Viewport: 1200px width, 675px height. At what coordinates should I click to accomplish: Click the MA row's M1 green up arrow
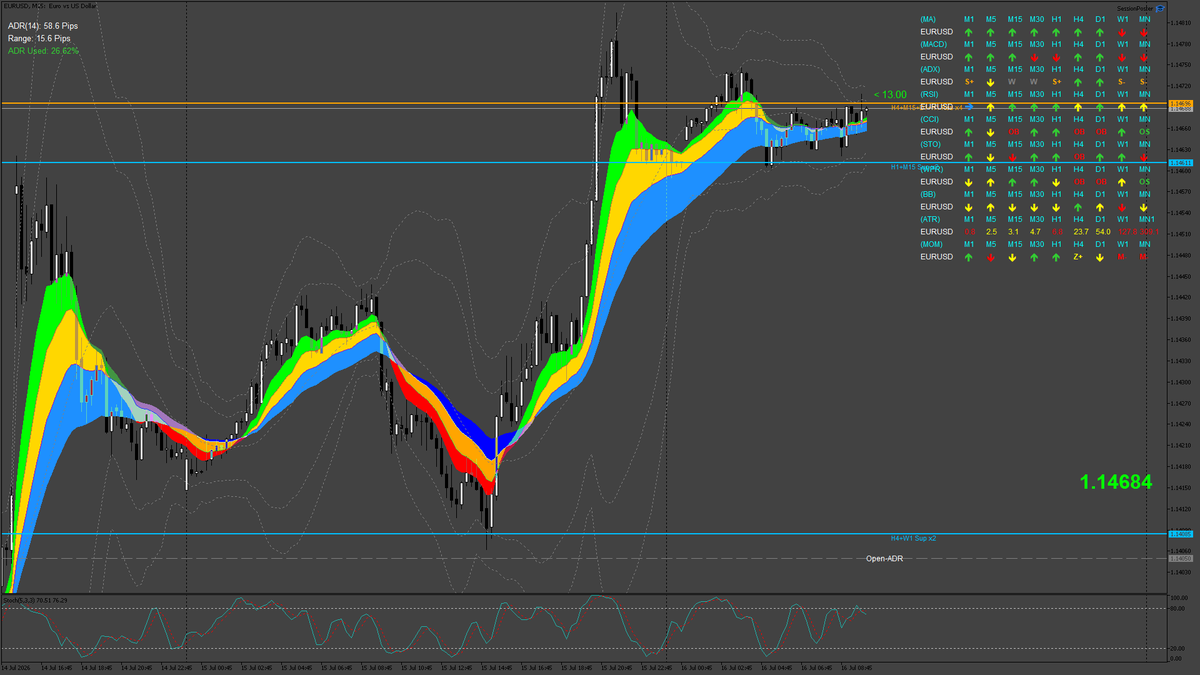click(969, 32)
